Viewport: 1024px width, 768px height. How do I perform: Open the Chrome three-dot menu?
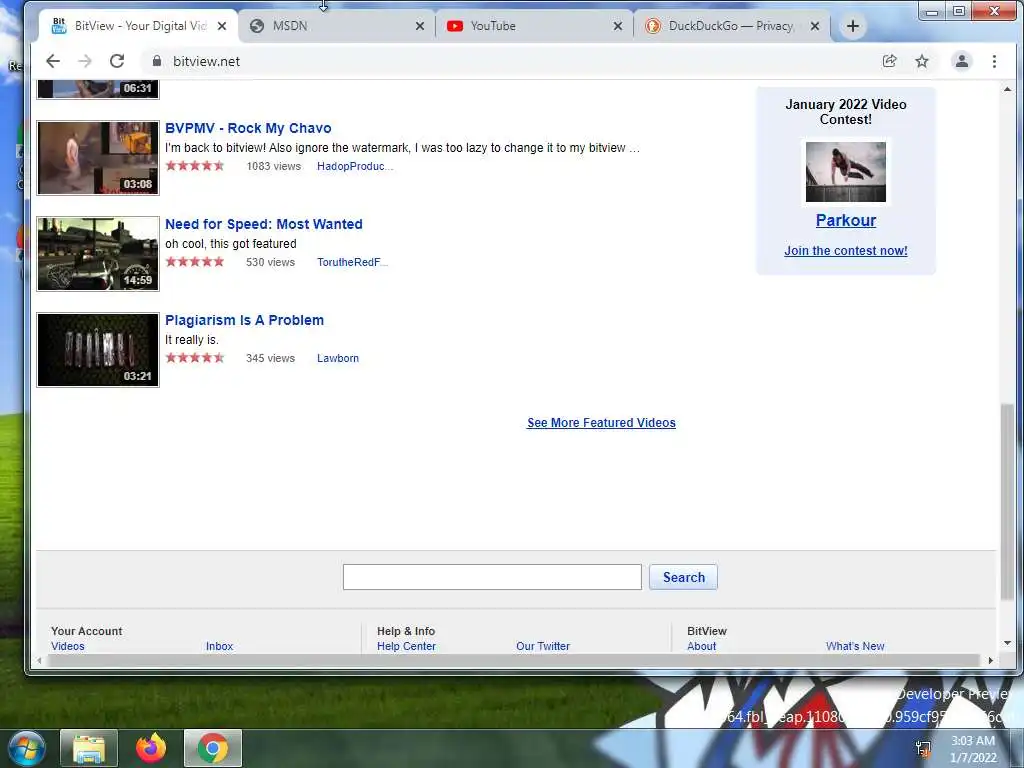coord(994,61)
